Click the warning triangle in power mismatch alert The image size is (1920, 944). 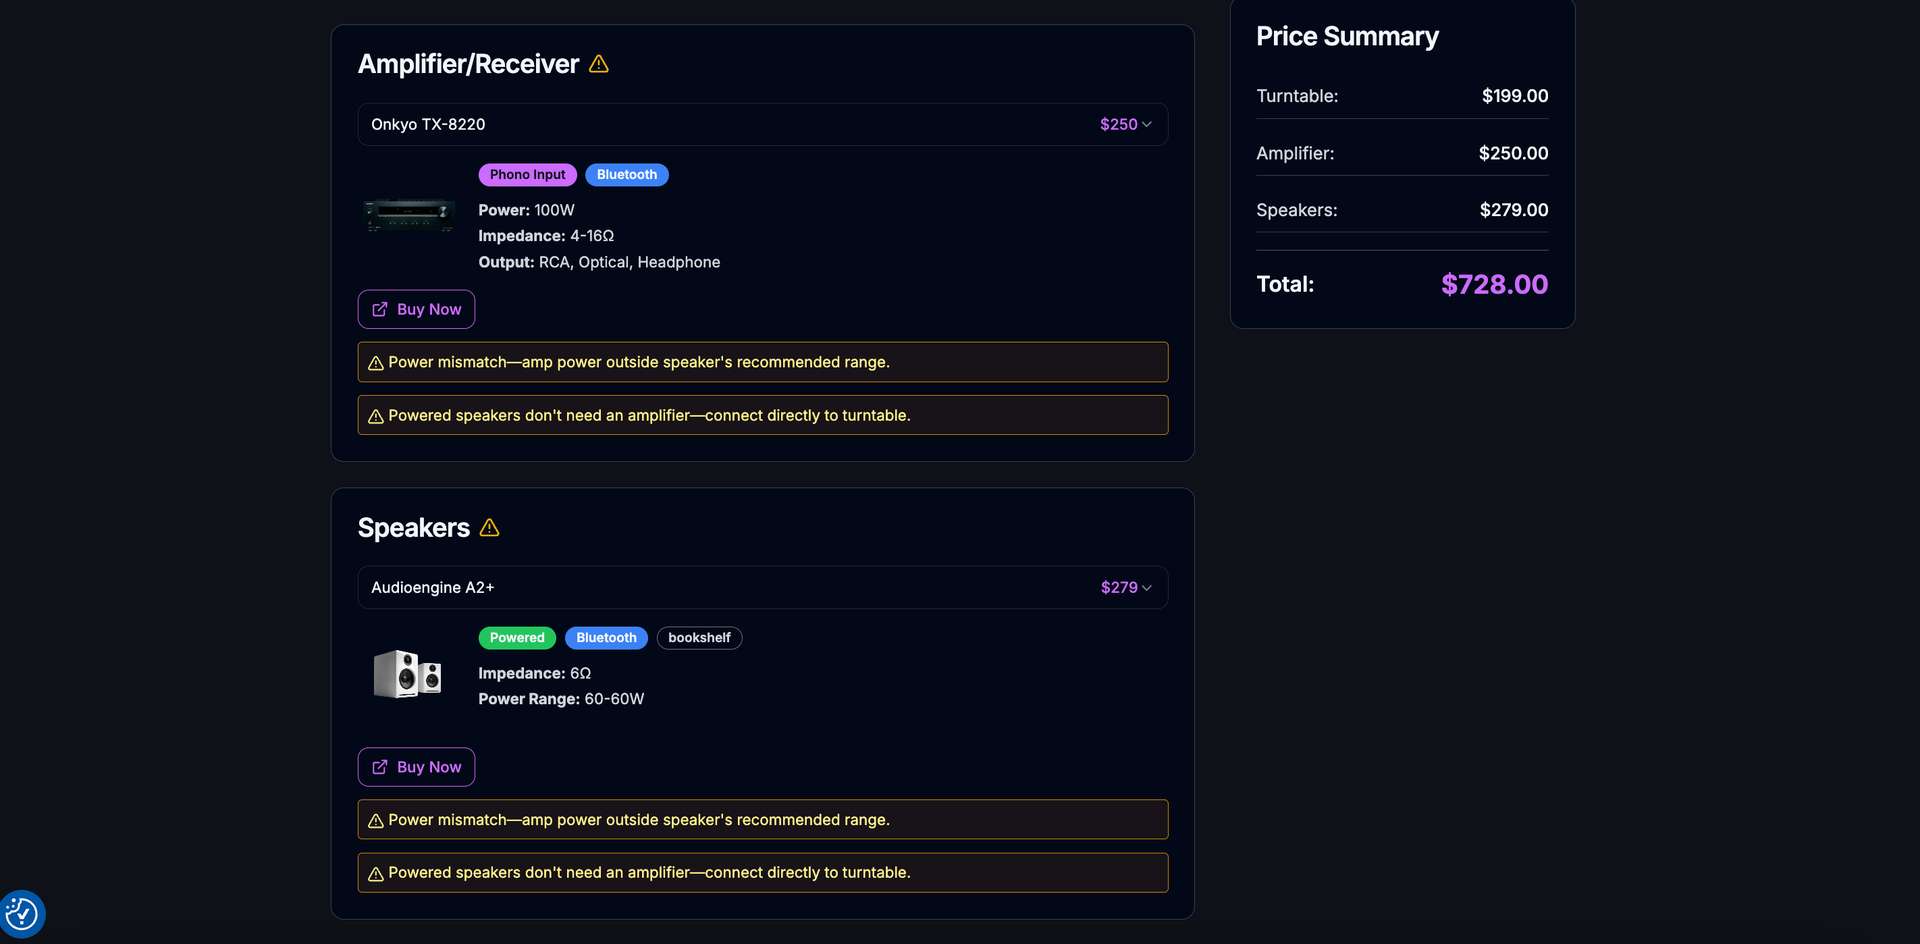pyautogui.click(x=375, y=363)
